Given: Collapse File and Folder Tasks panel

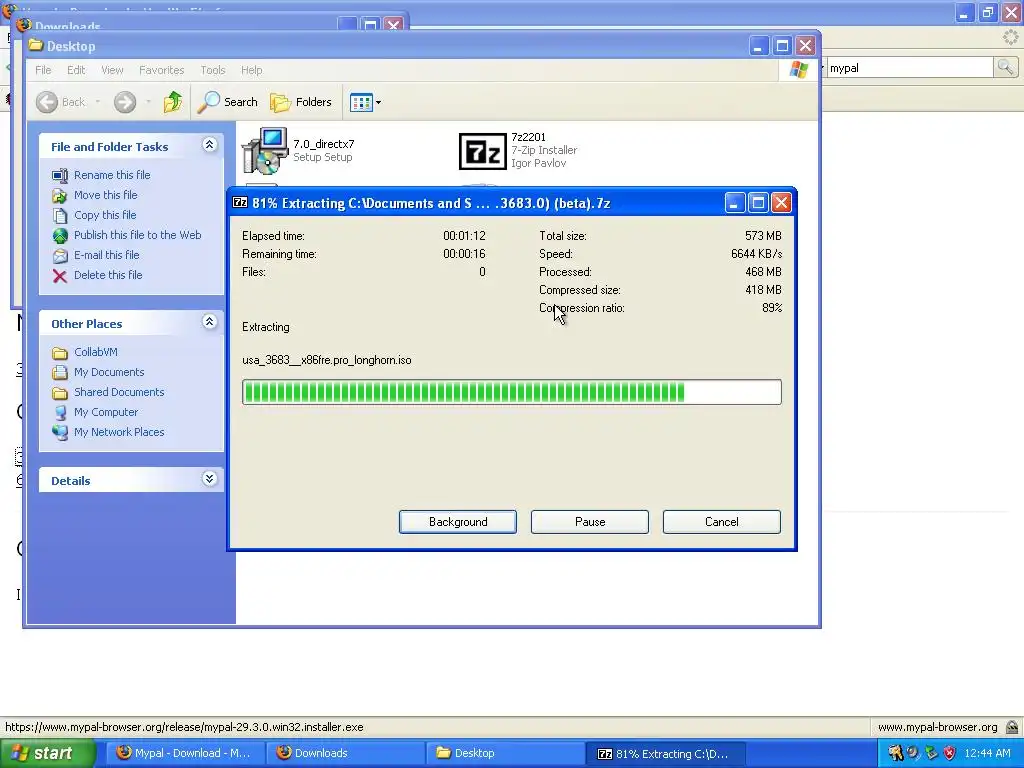Looking at the screenshot, I should (x=209, y=145).
